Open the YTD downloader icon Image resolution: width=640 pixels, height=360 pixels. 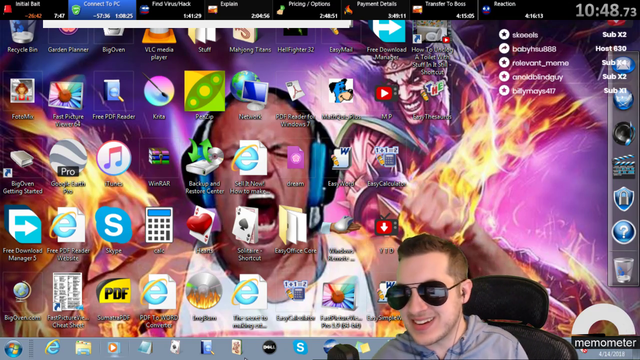click(x=386, y=233)
